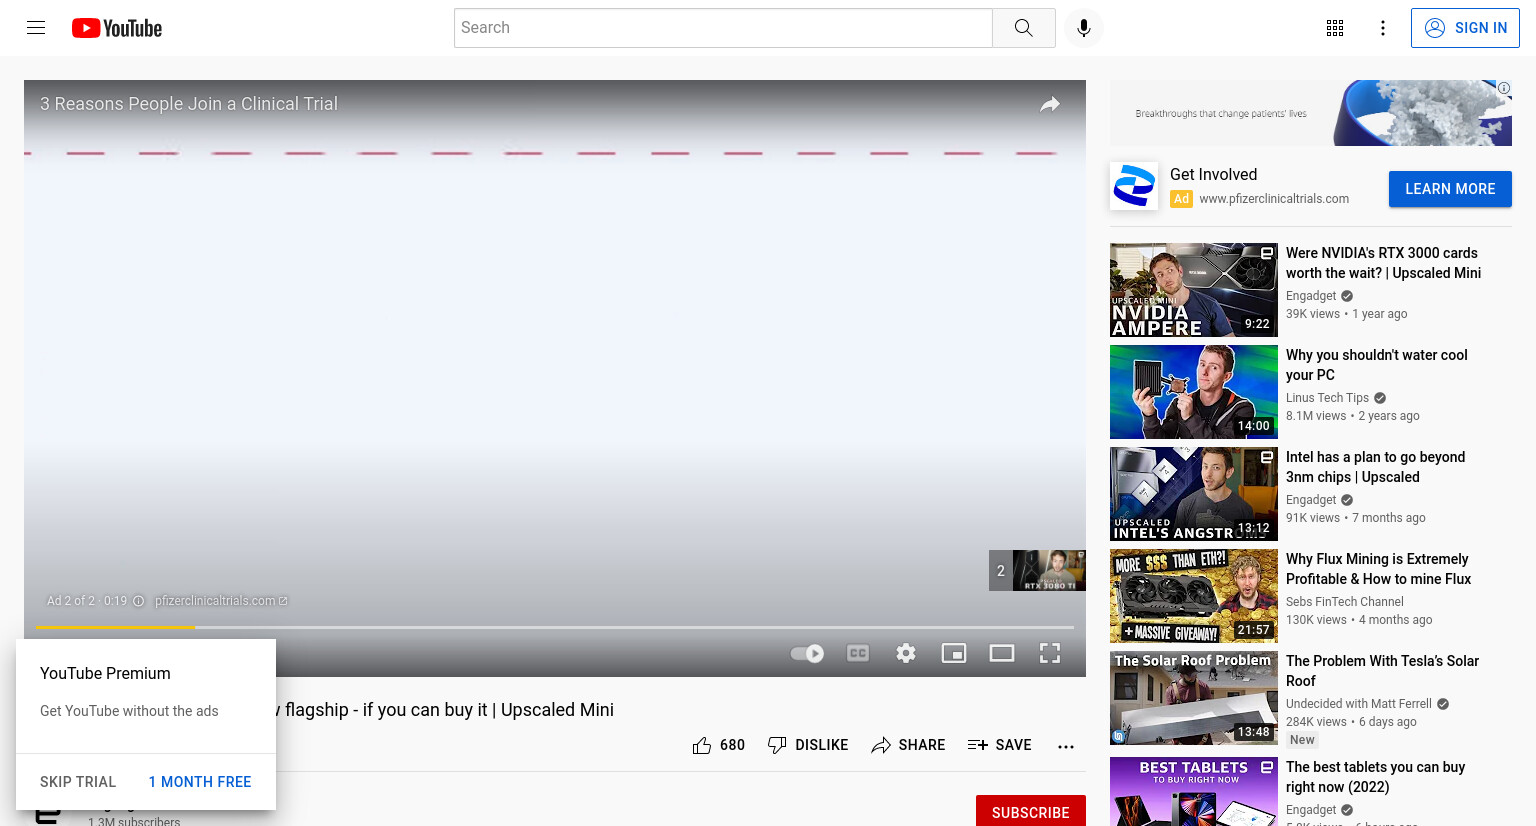Image resolution: width=1536 pixels, height=826 pixels.
Task: Open 'Intel has a plan' video title
Action: coord(1375,467)
